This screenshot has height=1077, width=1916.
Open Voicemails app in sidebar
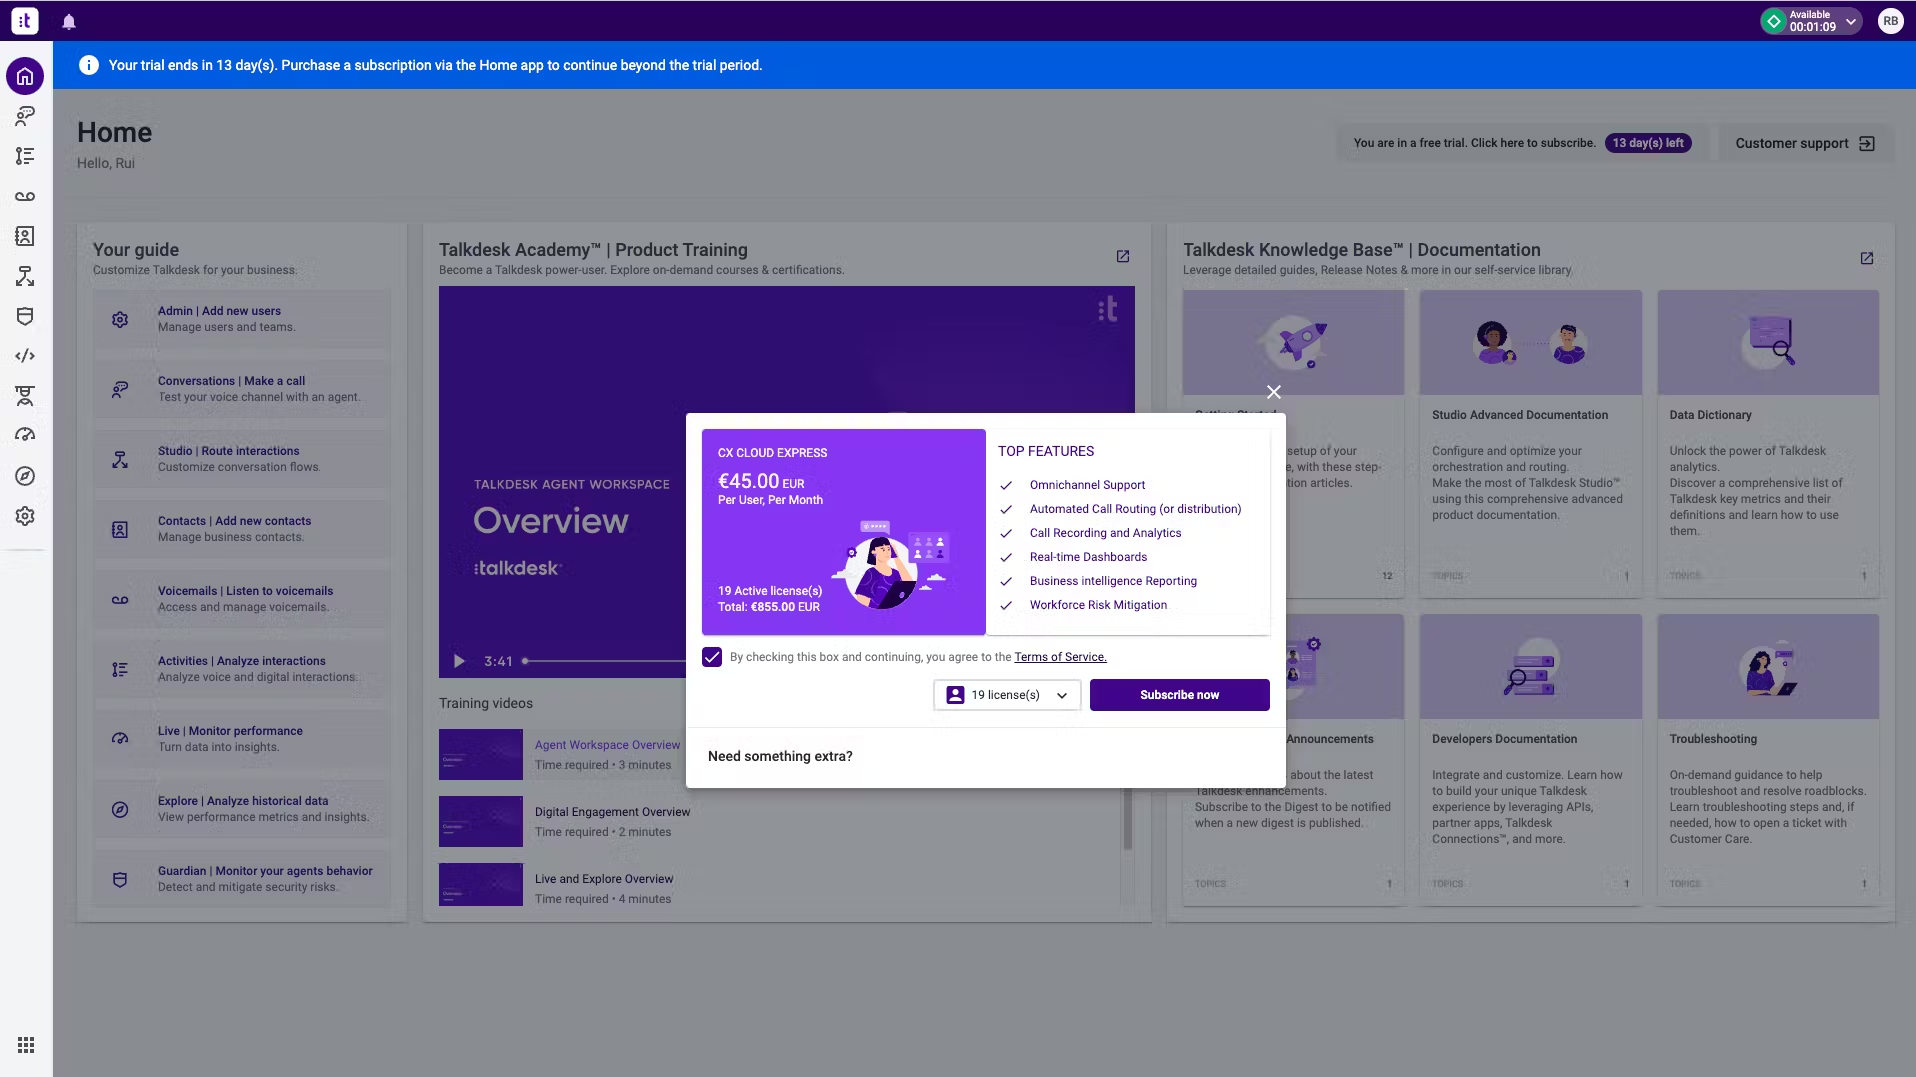[x=25, y=196]
